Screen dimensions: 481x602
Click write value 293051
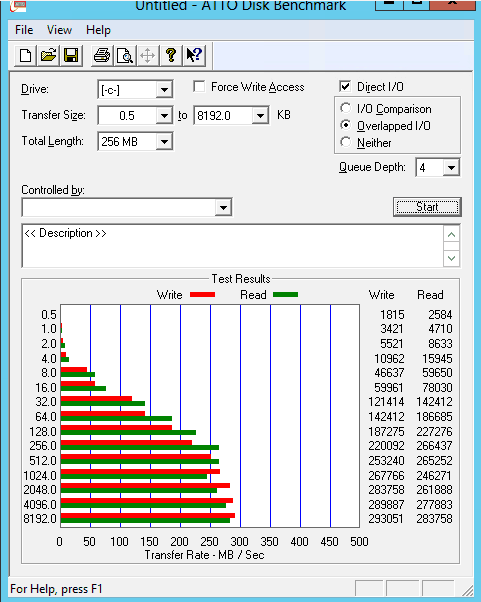tap(386, 519)
